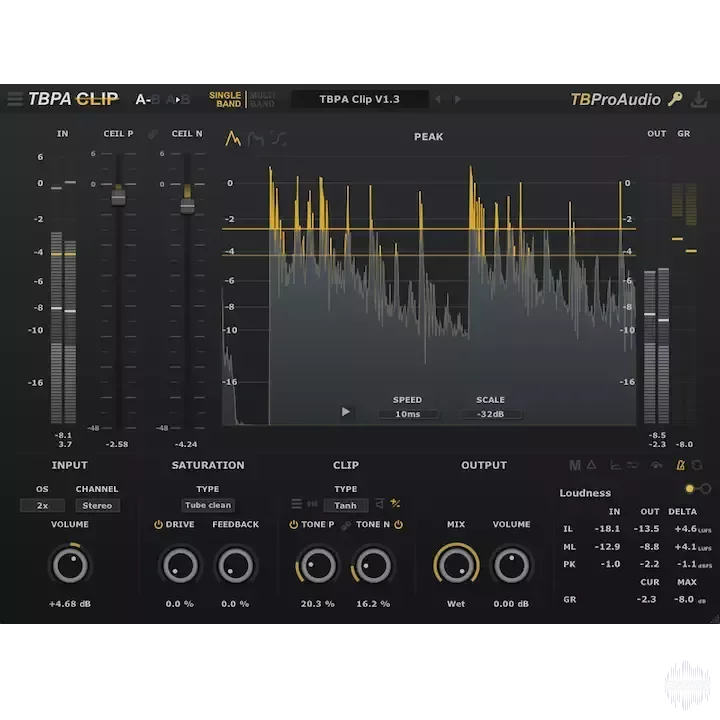720x720 pixels.
Task: Open the SPEED 10ms dropdown
Action: click(408, 414)
